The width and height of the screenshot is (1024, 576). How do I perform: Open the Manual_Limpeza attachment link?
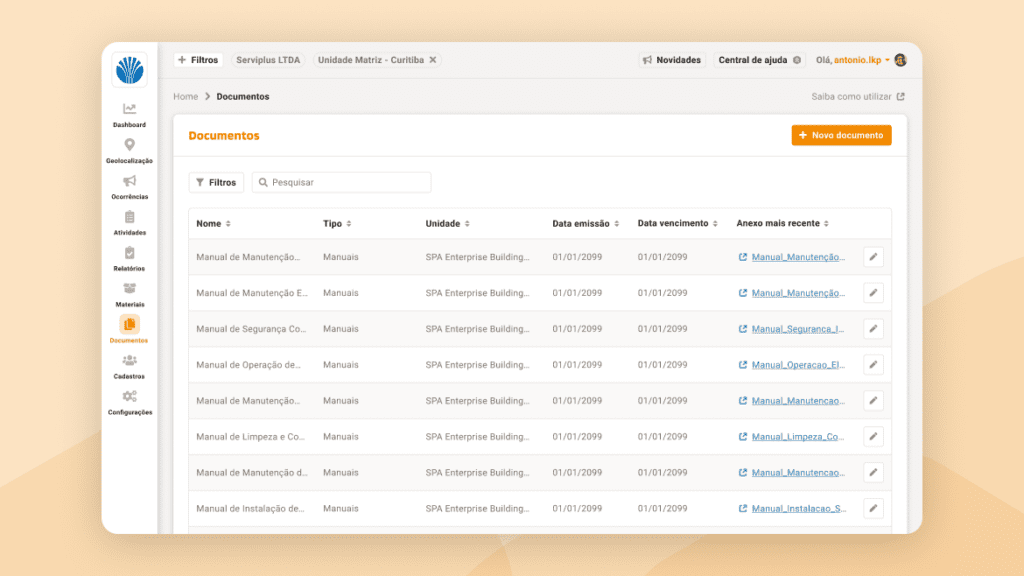pos(797,437)
